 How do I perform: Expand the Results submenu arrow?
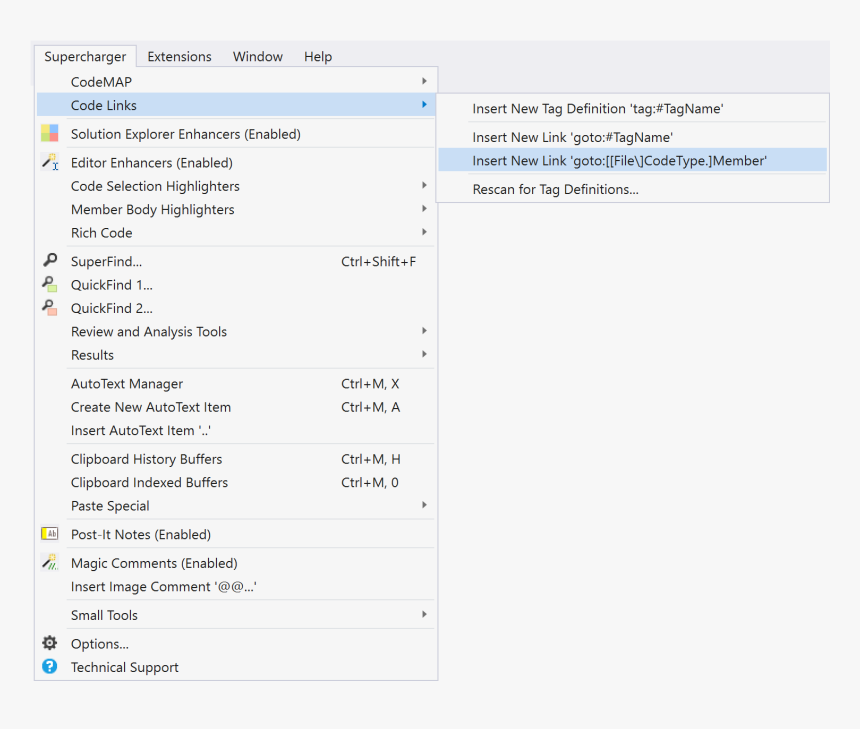425,354
